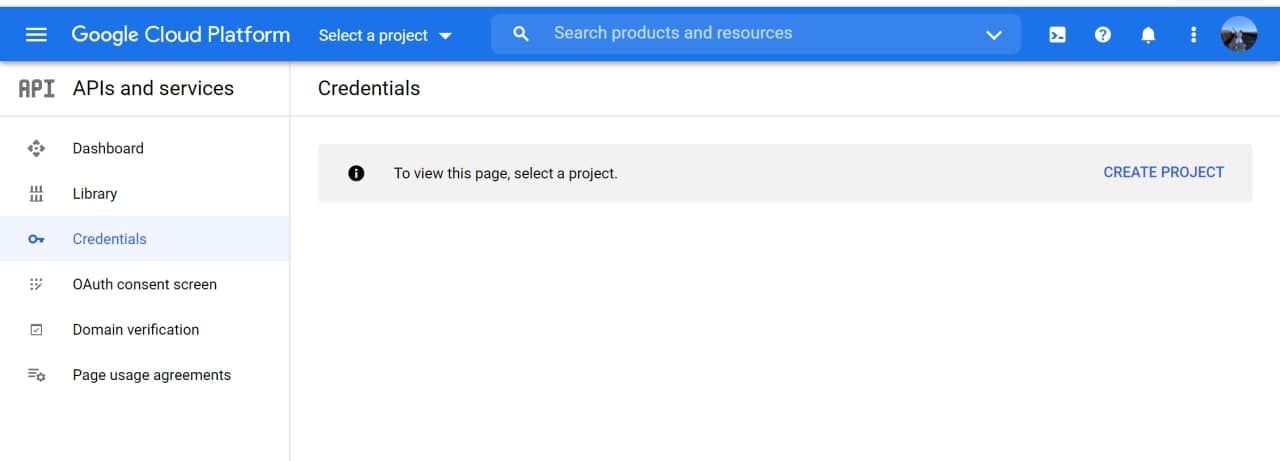Click the OAuth consent screen icon
This screenshot has height=461, width=1280.
(36, 284)
